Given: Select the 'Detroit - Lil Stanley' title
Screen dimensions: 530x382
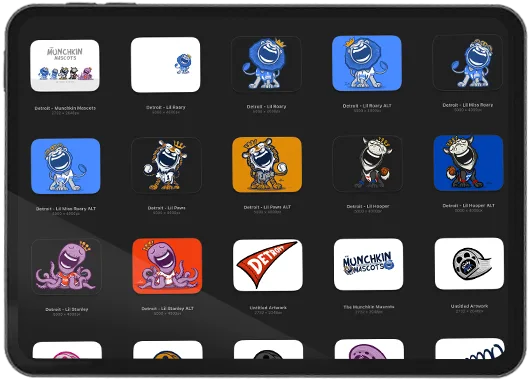Looking at the screenshot, I should point(67,309).
